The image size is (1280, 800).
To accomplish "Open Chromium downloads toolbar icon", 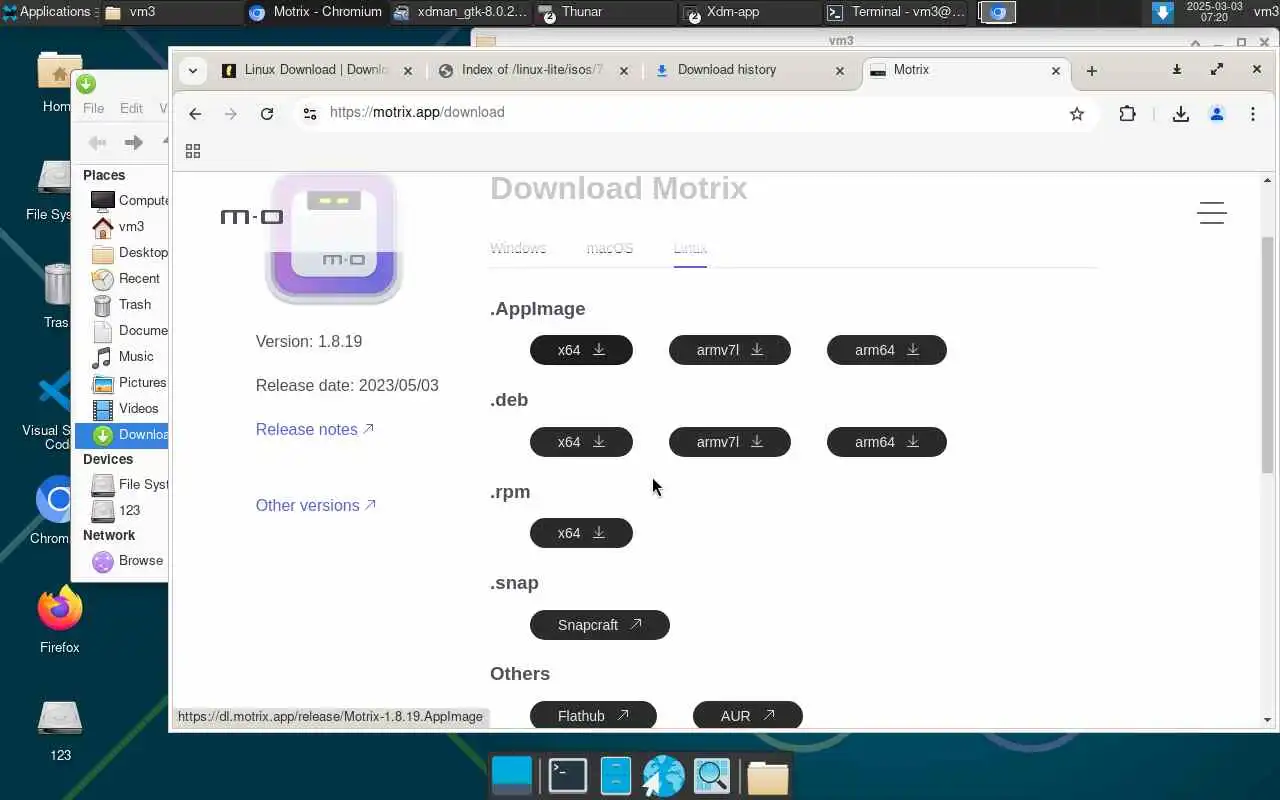I will click(x=1181, y=114).
